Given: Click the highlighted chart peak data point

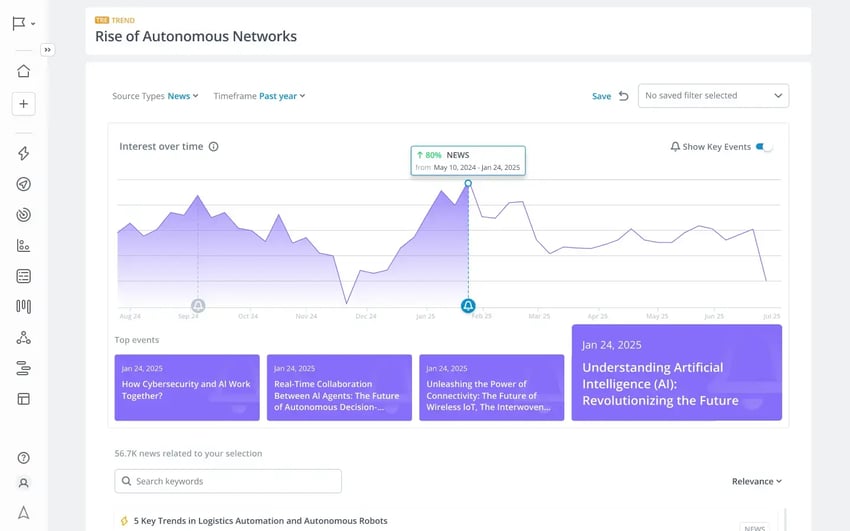Looking at the screenshot, I should coord(468,183).
